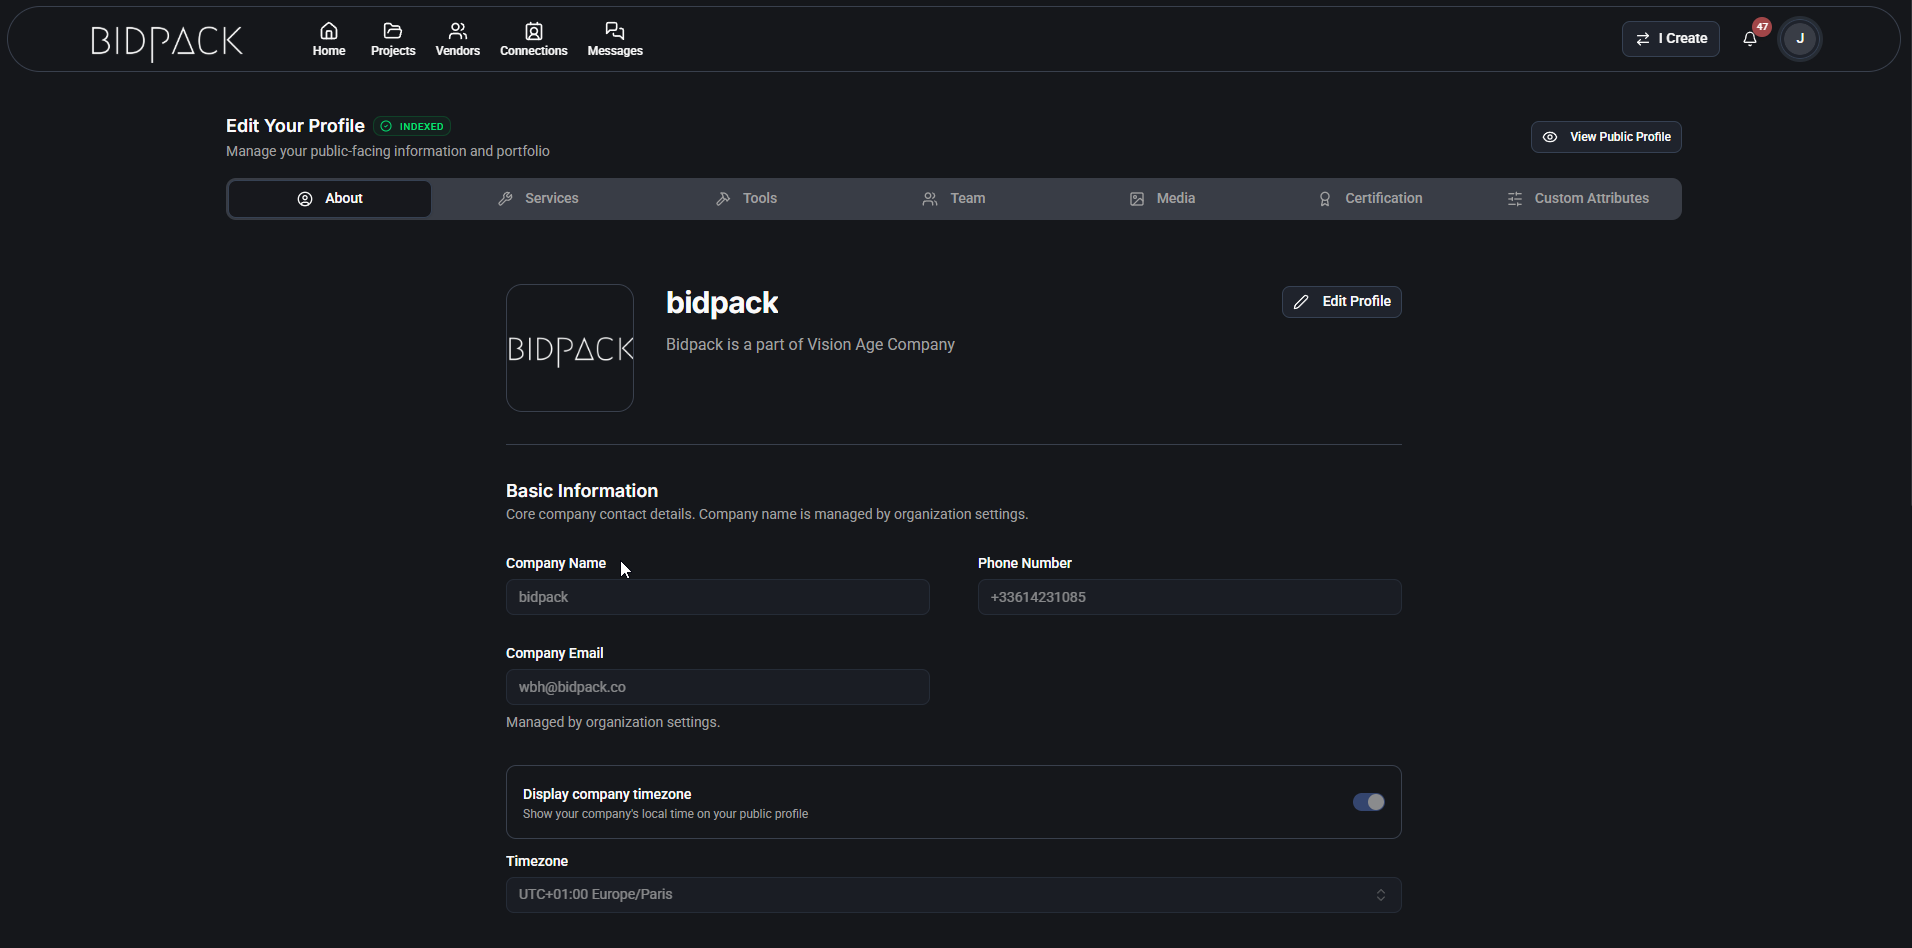This screenshot has width=1912, height=948.
Task: Open the eye icon on View Public Profile
Action: click(1549, 137)
